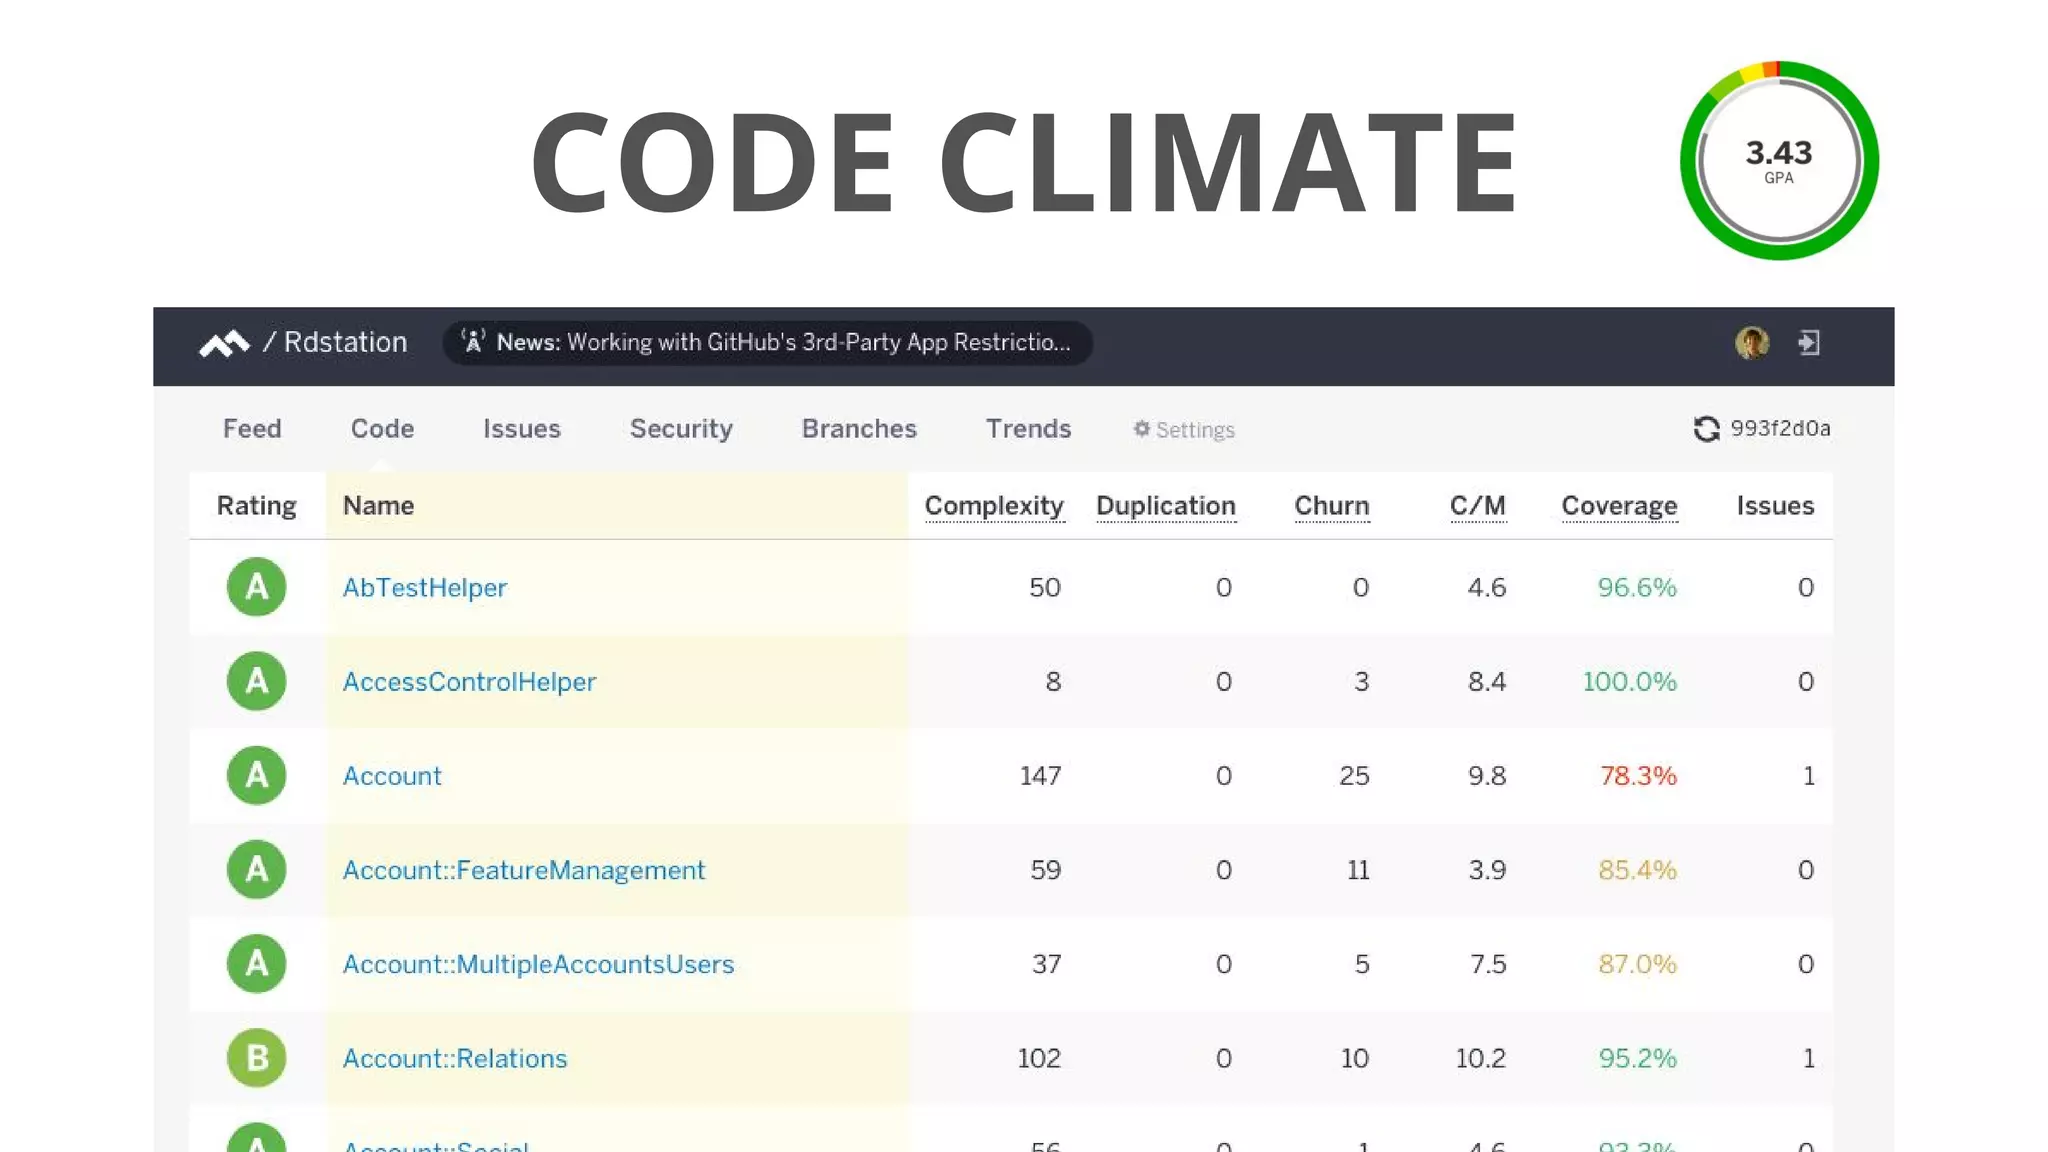Select commit hash 993f2d0a
2048x1152 pixels.
click(x=1780, y=428)
